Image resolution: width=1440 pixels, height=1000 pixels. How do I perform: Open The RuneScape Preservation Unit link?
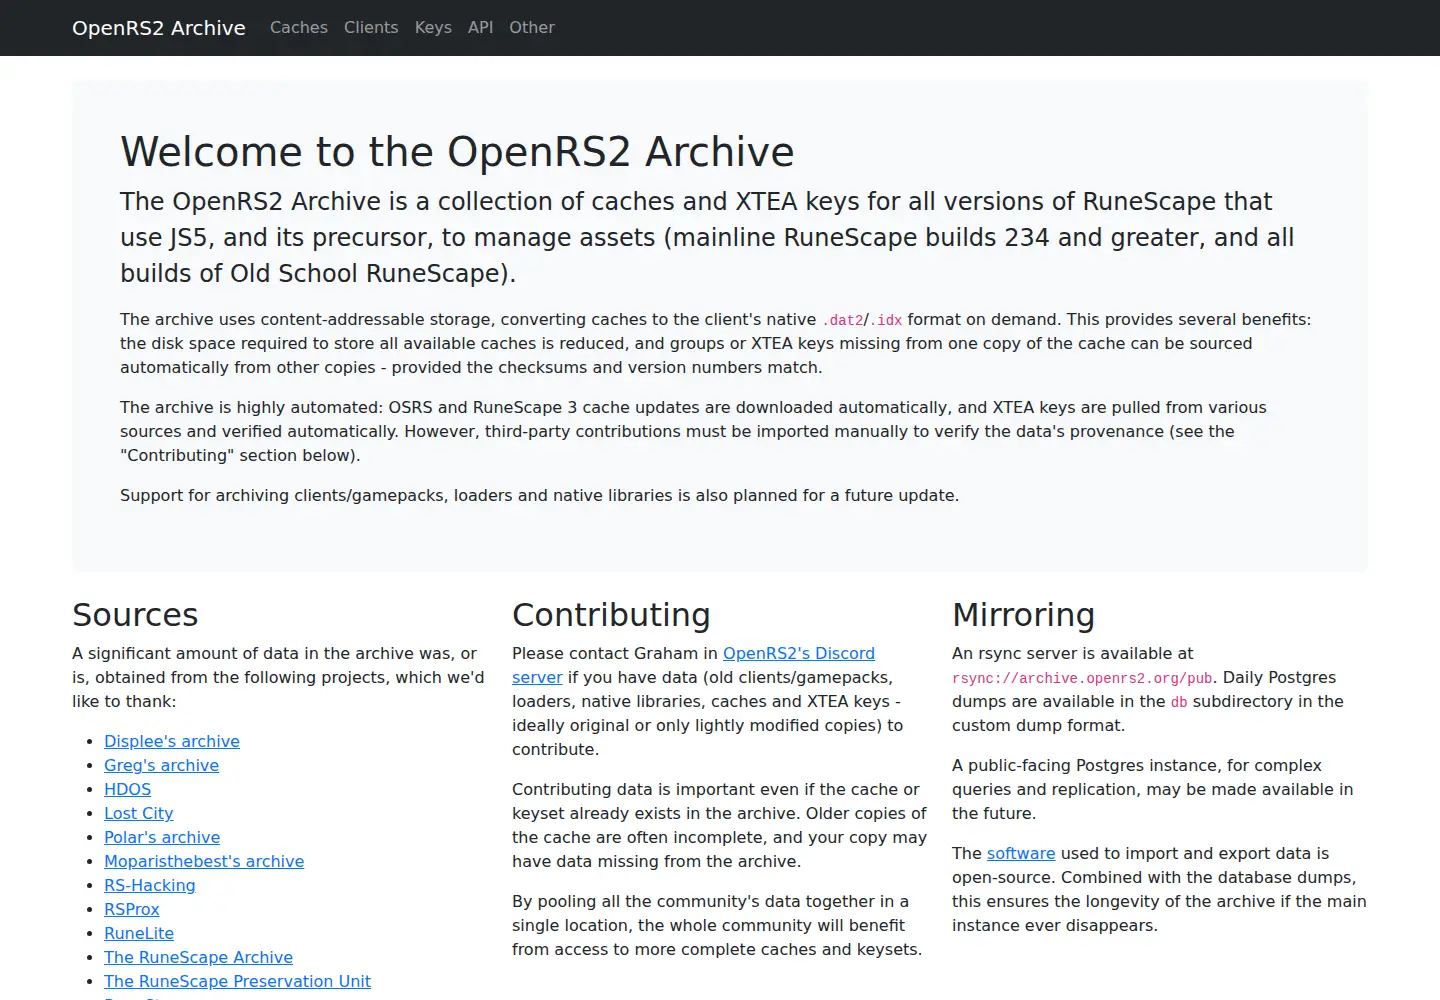[237, 981]
